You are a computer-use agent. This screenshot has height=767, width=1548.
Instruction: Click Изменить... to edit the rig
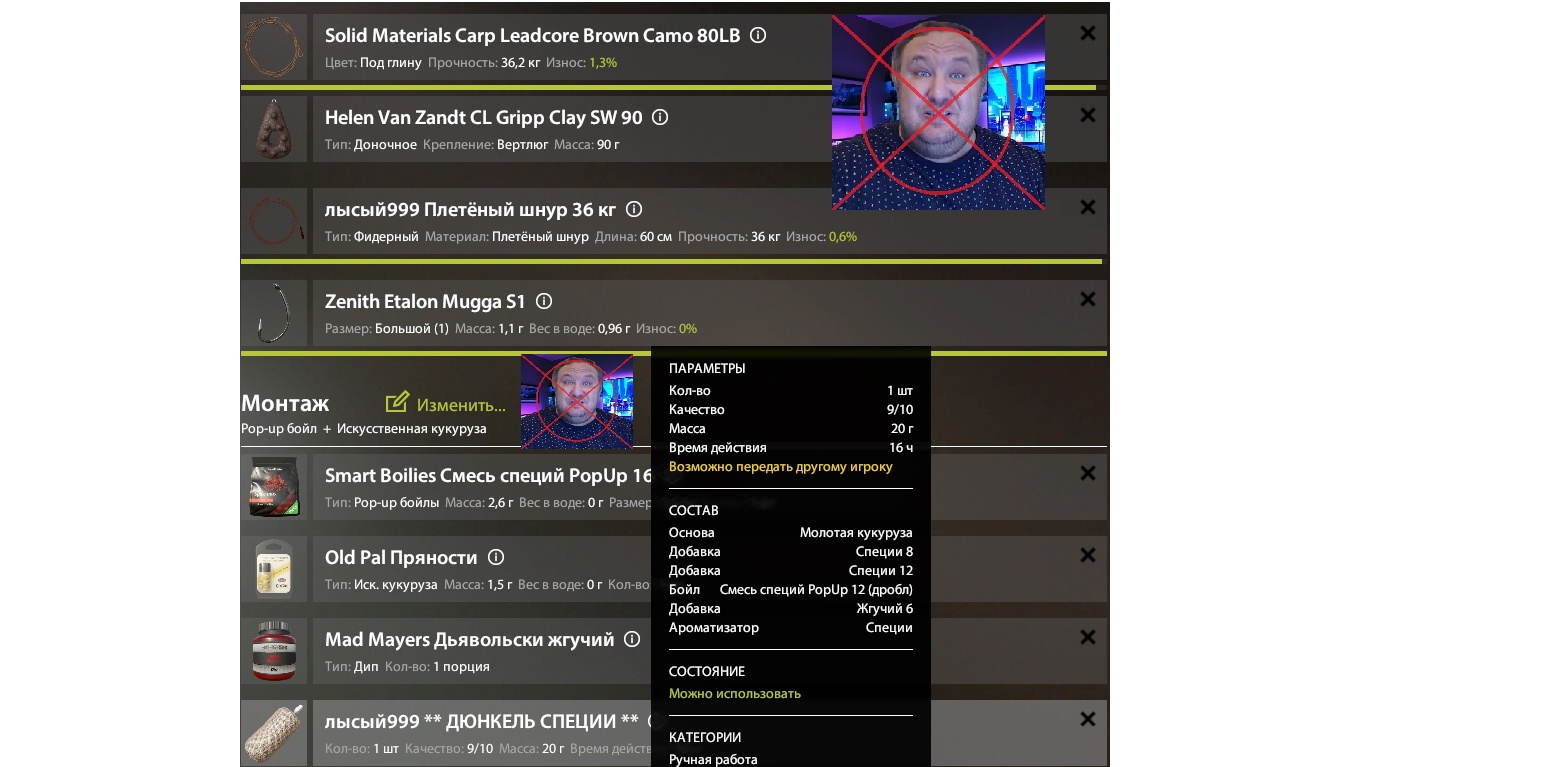pos(461,405)
